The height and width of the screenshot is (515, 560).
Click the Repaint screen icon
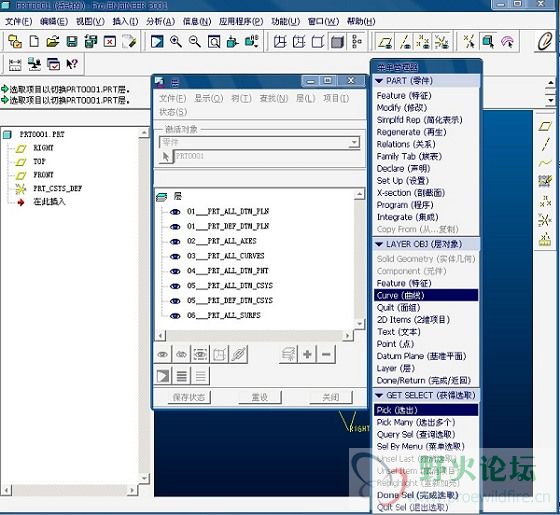click(157, 42)
